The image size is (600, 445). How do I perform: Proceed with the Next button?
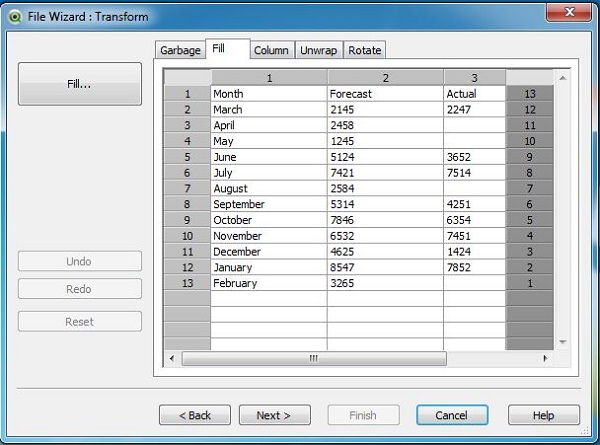pos(273,415)
